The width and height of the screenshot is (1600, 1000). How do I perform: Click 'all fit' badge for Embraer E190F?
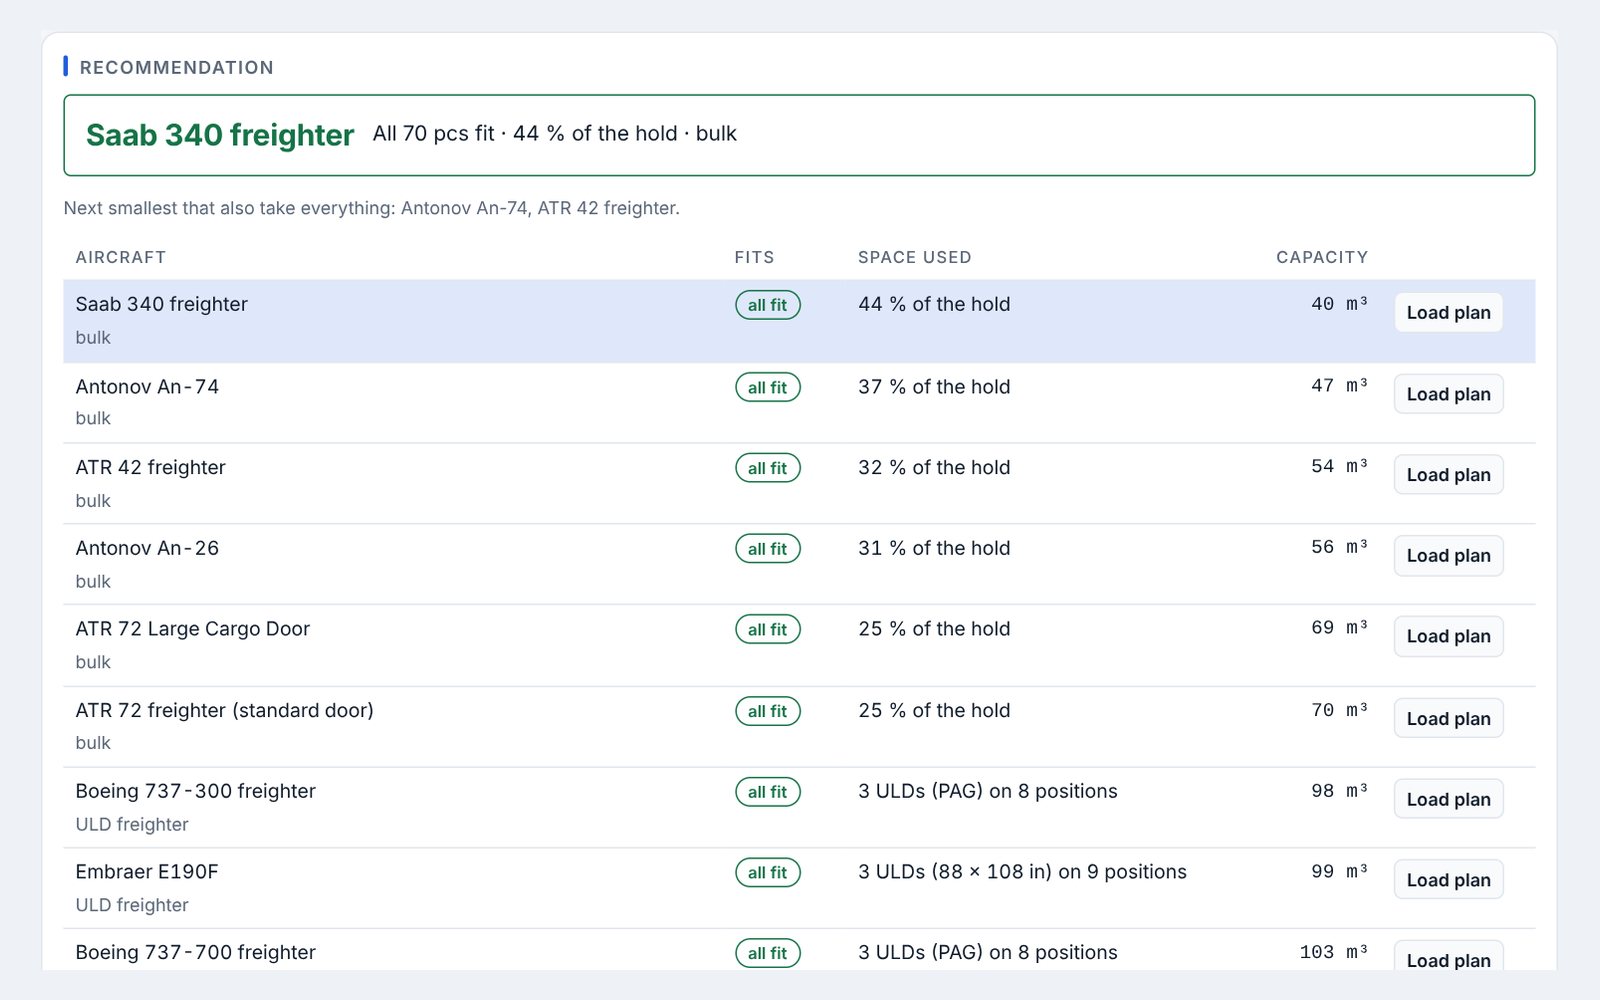click(x=768, y=872)
